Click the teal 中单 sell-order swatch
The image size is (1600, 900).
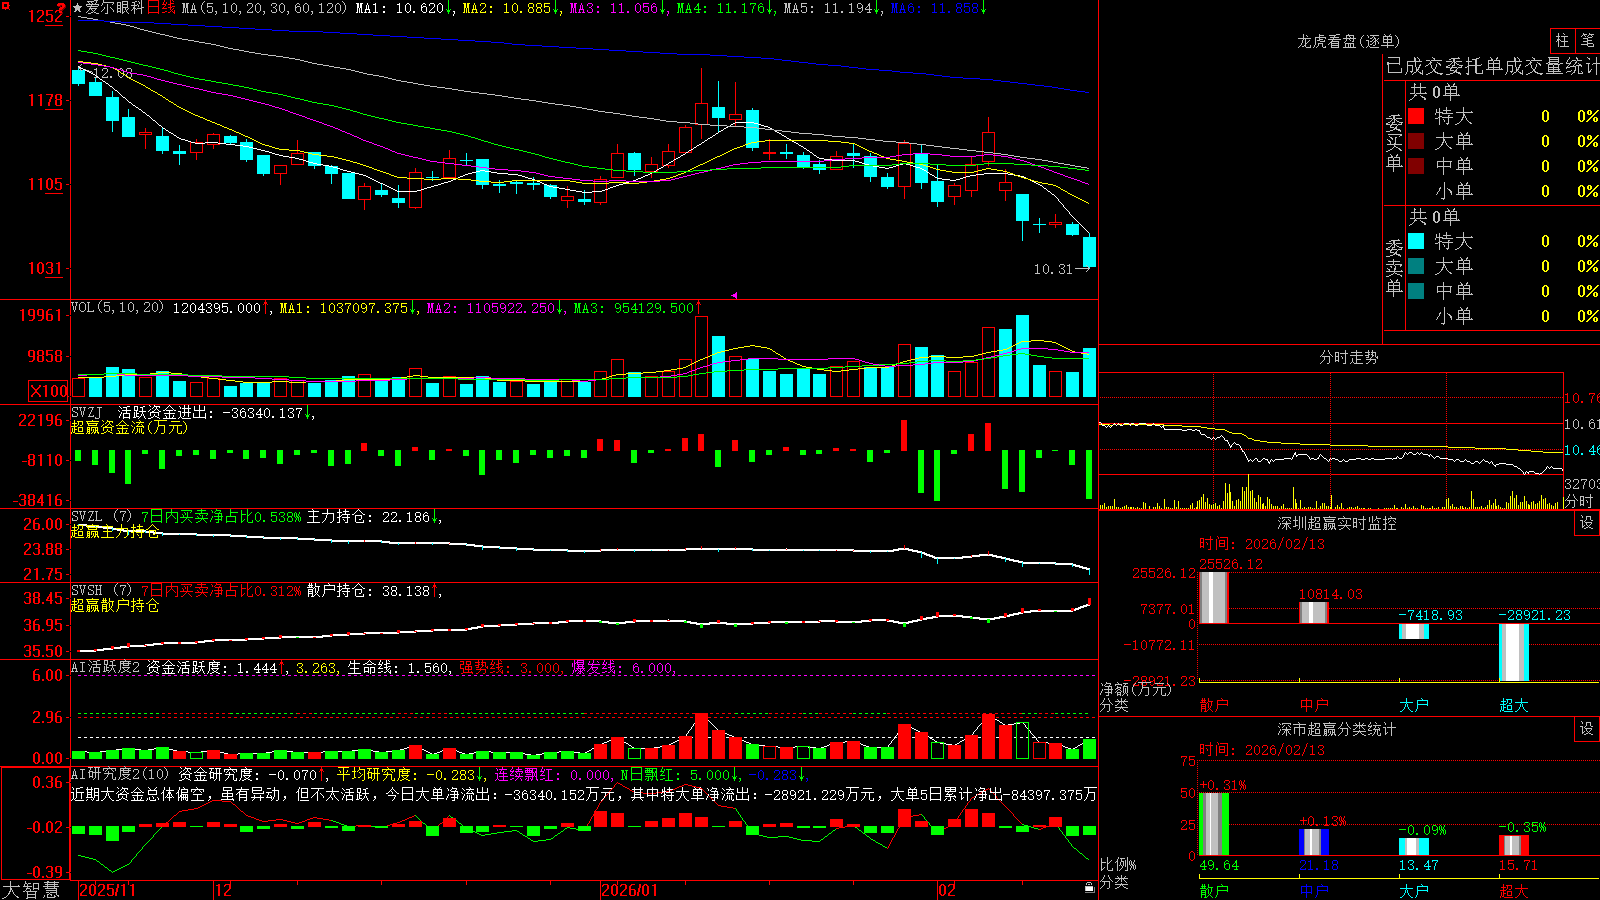[x=1416, y=291]
